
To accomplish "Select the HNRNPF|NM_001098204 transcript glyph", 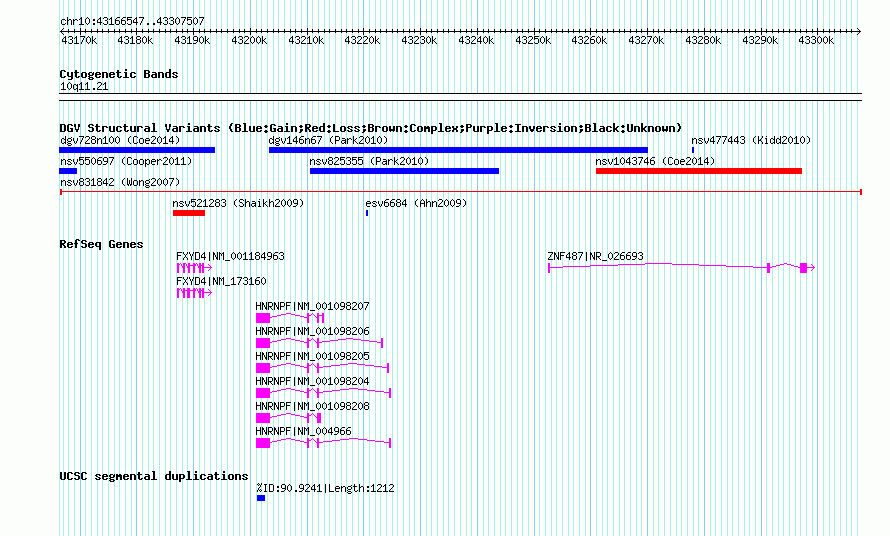I will pyautogui.click(x=324, y=393).
